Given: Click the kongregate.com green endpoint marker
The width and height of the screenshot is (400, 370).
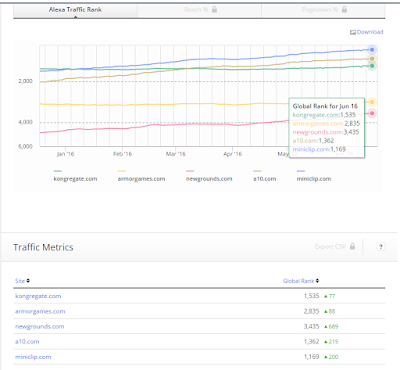Looking at the screenshot, I should [372, 66].
